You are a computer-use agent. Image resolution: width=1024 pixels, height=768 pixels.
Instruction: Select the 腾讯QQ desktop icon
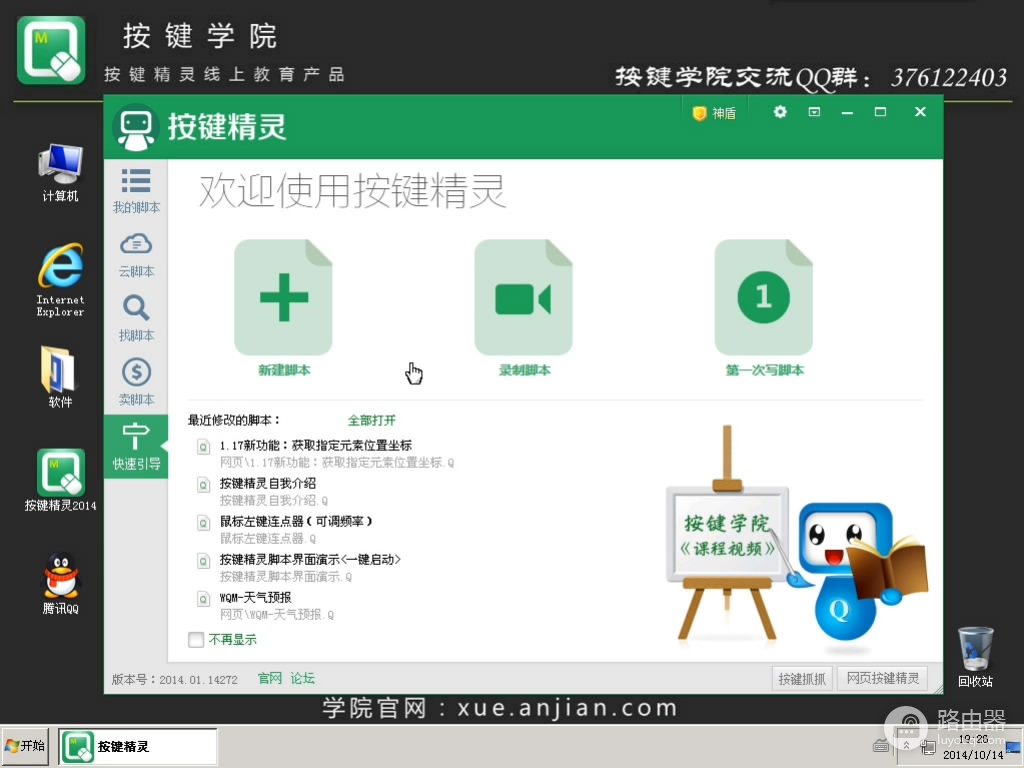(60, 583)
